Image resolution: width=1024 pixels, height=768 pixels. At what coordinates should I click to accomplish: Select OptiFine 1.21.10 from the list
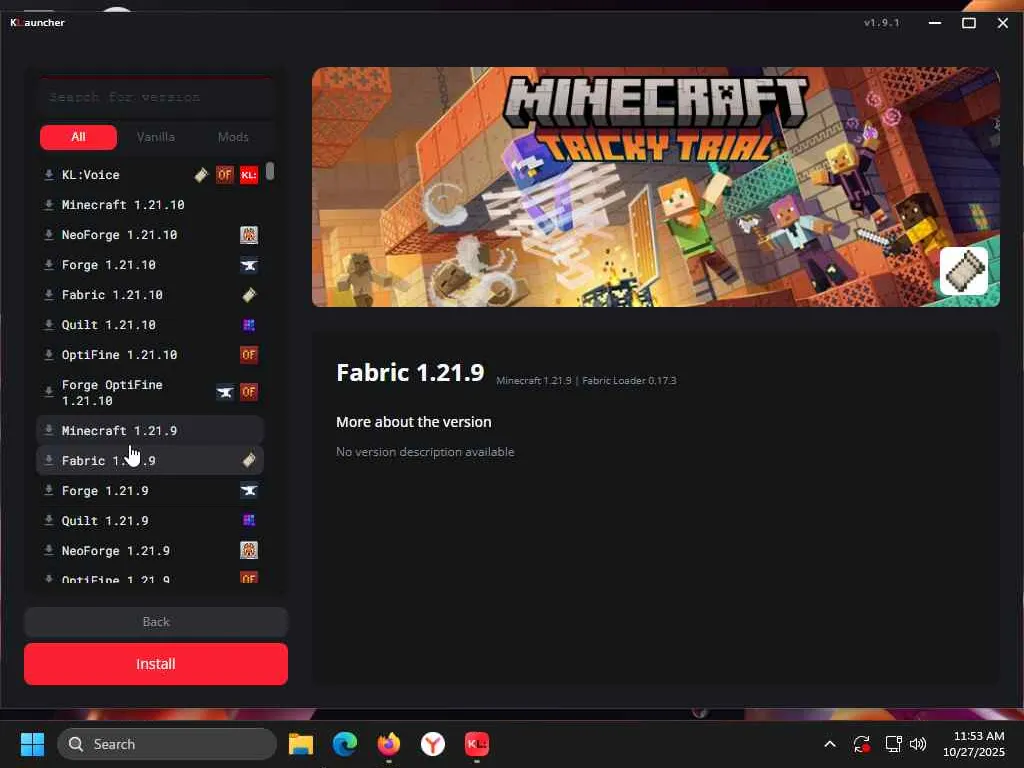tap(151, 355)
